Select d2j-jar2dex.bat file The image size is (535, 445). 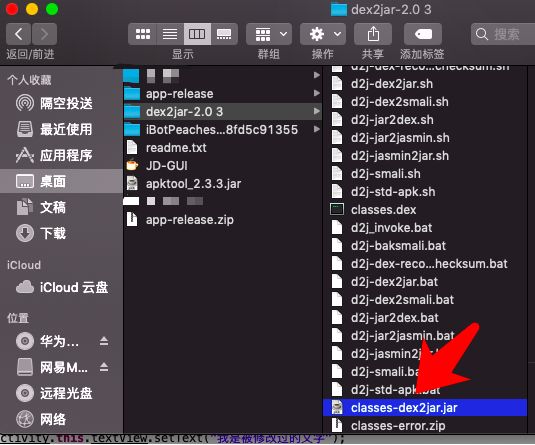tap(425, 318)
